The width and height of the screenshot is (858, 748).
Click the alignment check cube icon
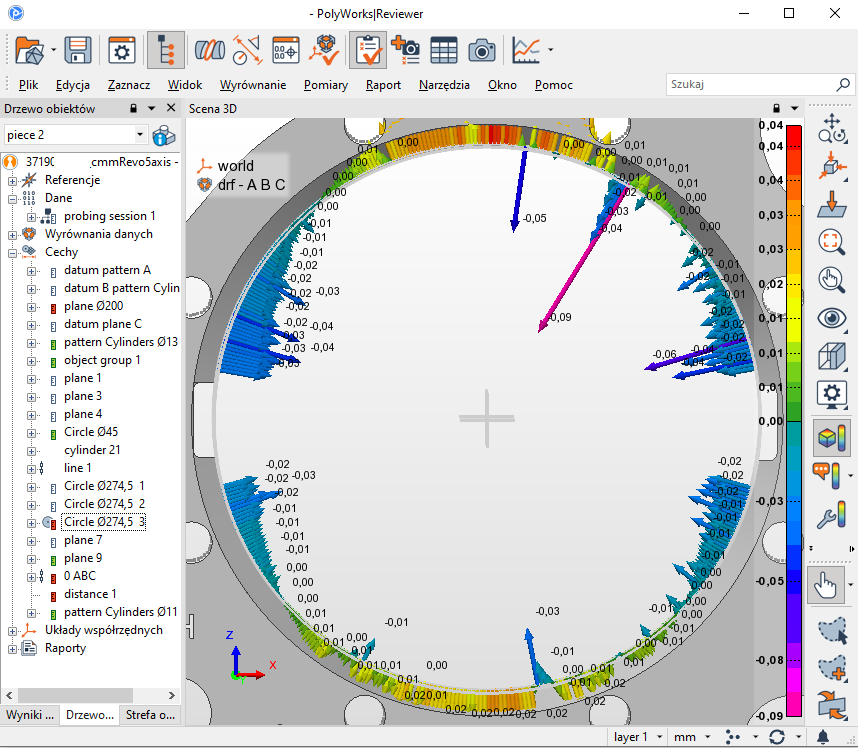(324, 50)
